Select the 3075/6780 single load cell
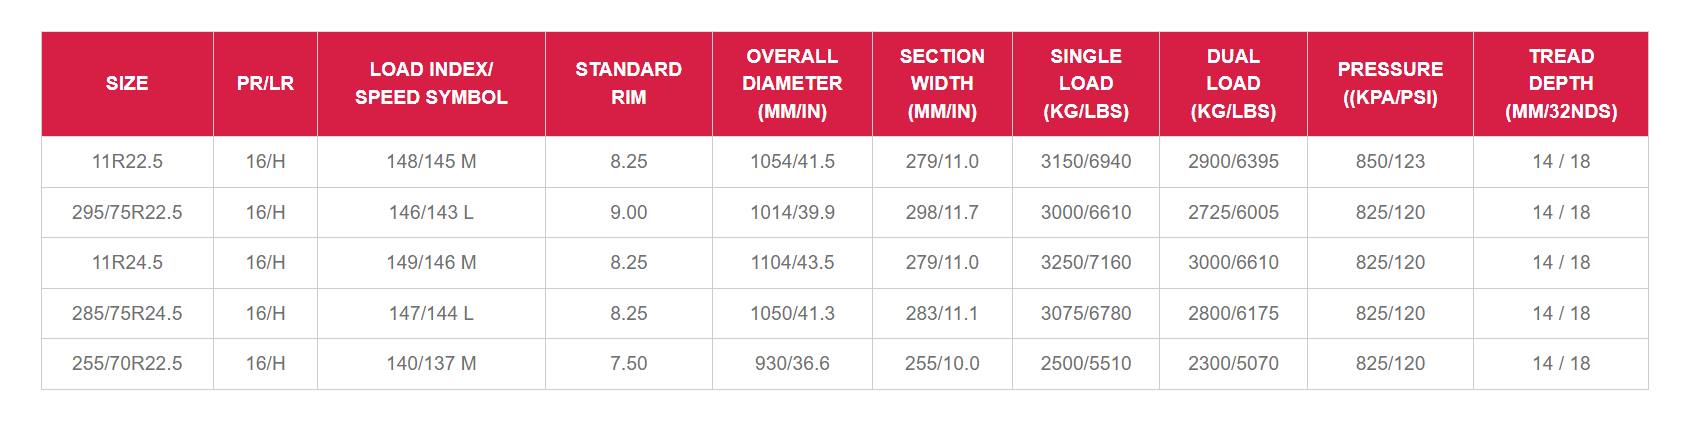 coord(1086,314)
